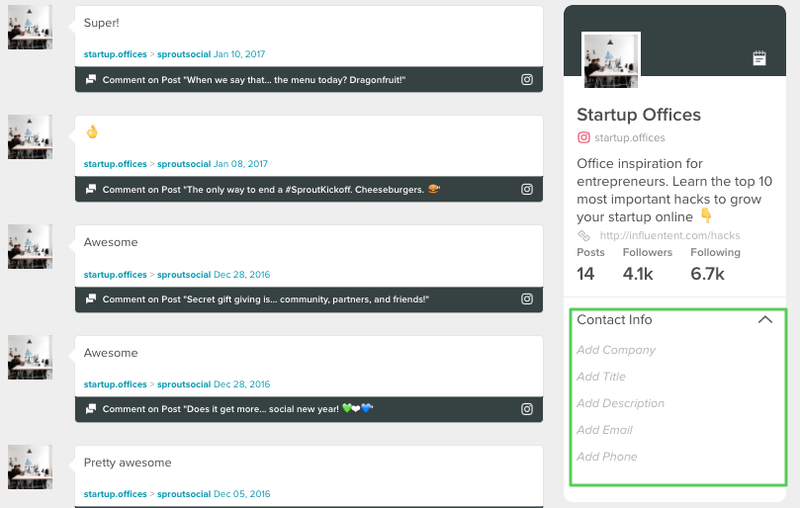Click the Add Company field
The height and width of the screenshot is (508, 800).
point(616,350)
